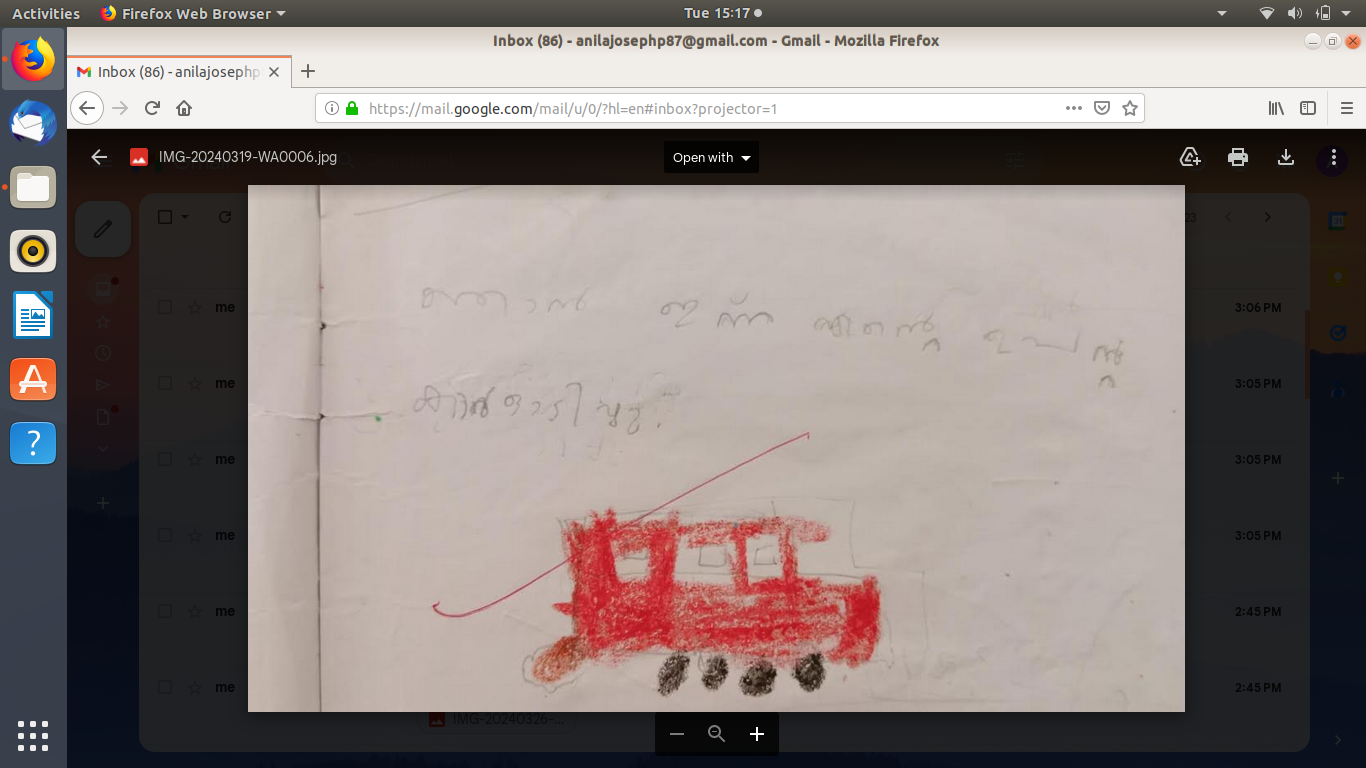Open the three-dot more options menu
The image size is (1366, 768).
pyautogui.click(x=1333, y=157)
